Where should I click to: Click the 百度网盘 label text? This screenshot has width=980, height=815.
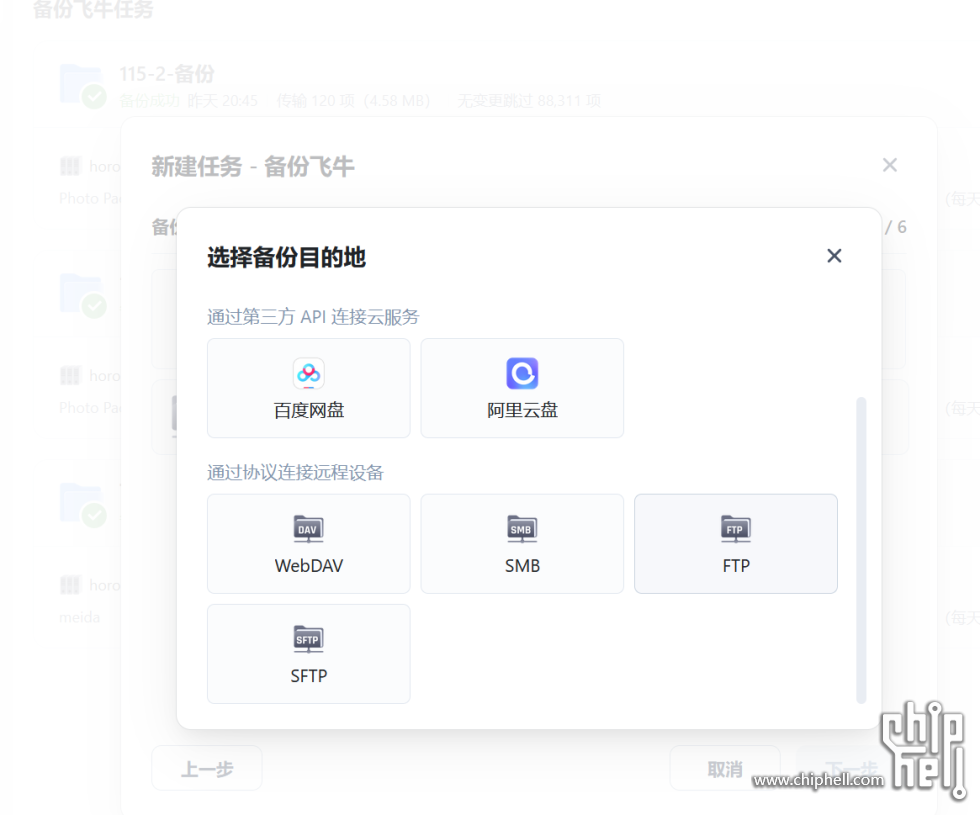(309, 410)
